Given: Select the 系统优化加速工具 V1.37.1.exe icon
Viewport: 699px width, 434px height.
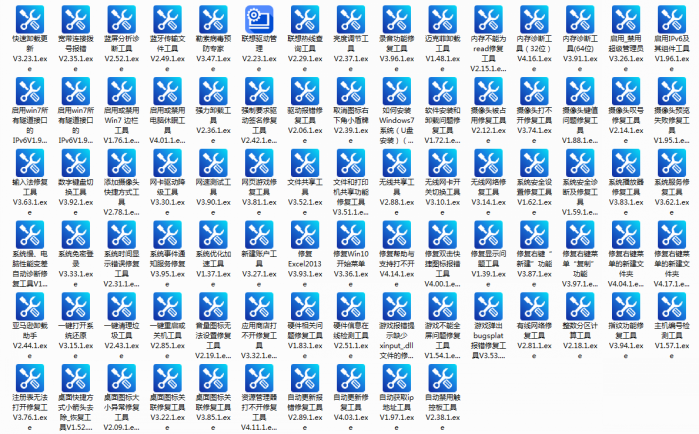Looking at the screenshot, I should 213,235.
